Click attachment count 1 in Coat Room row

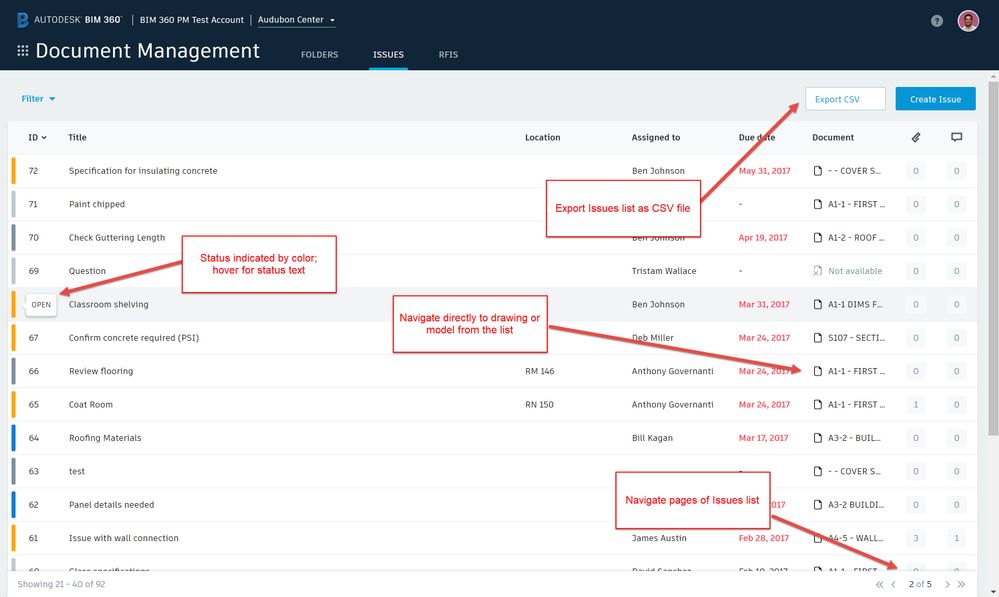click(x=916, y=405)
